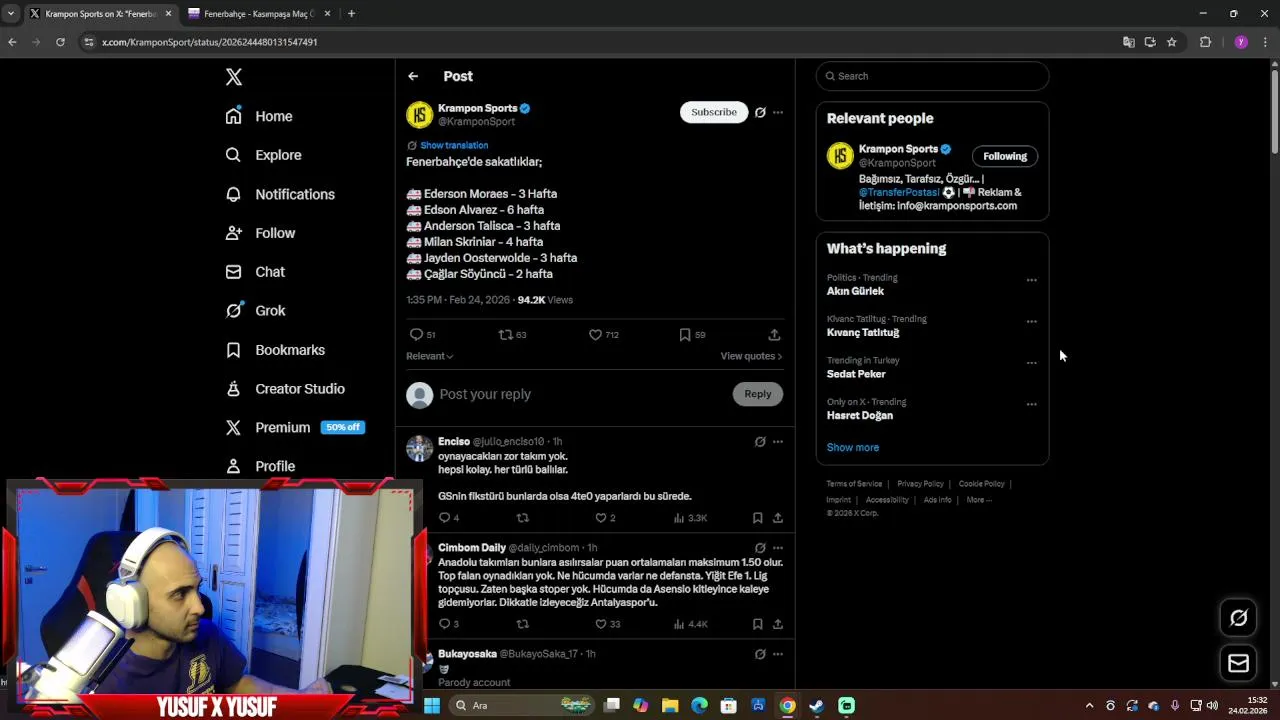The image size is (1280, 720).
Task: Open the Windows Start menu
Action: (x=432, y=705)
